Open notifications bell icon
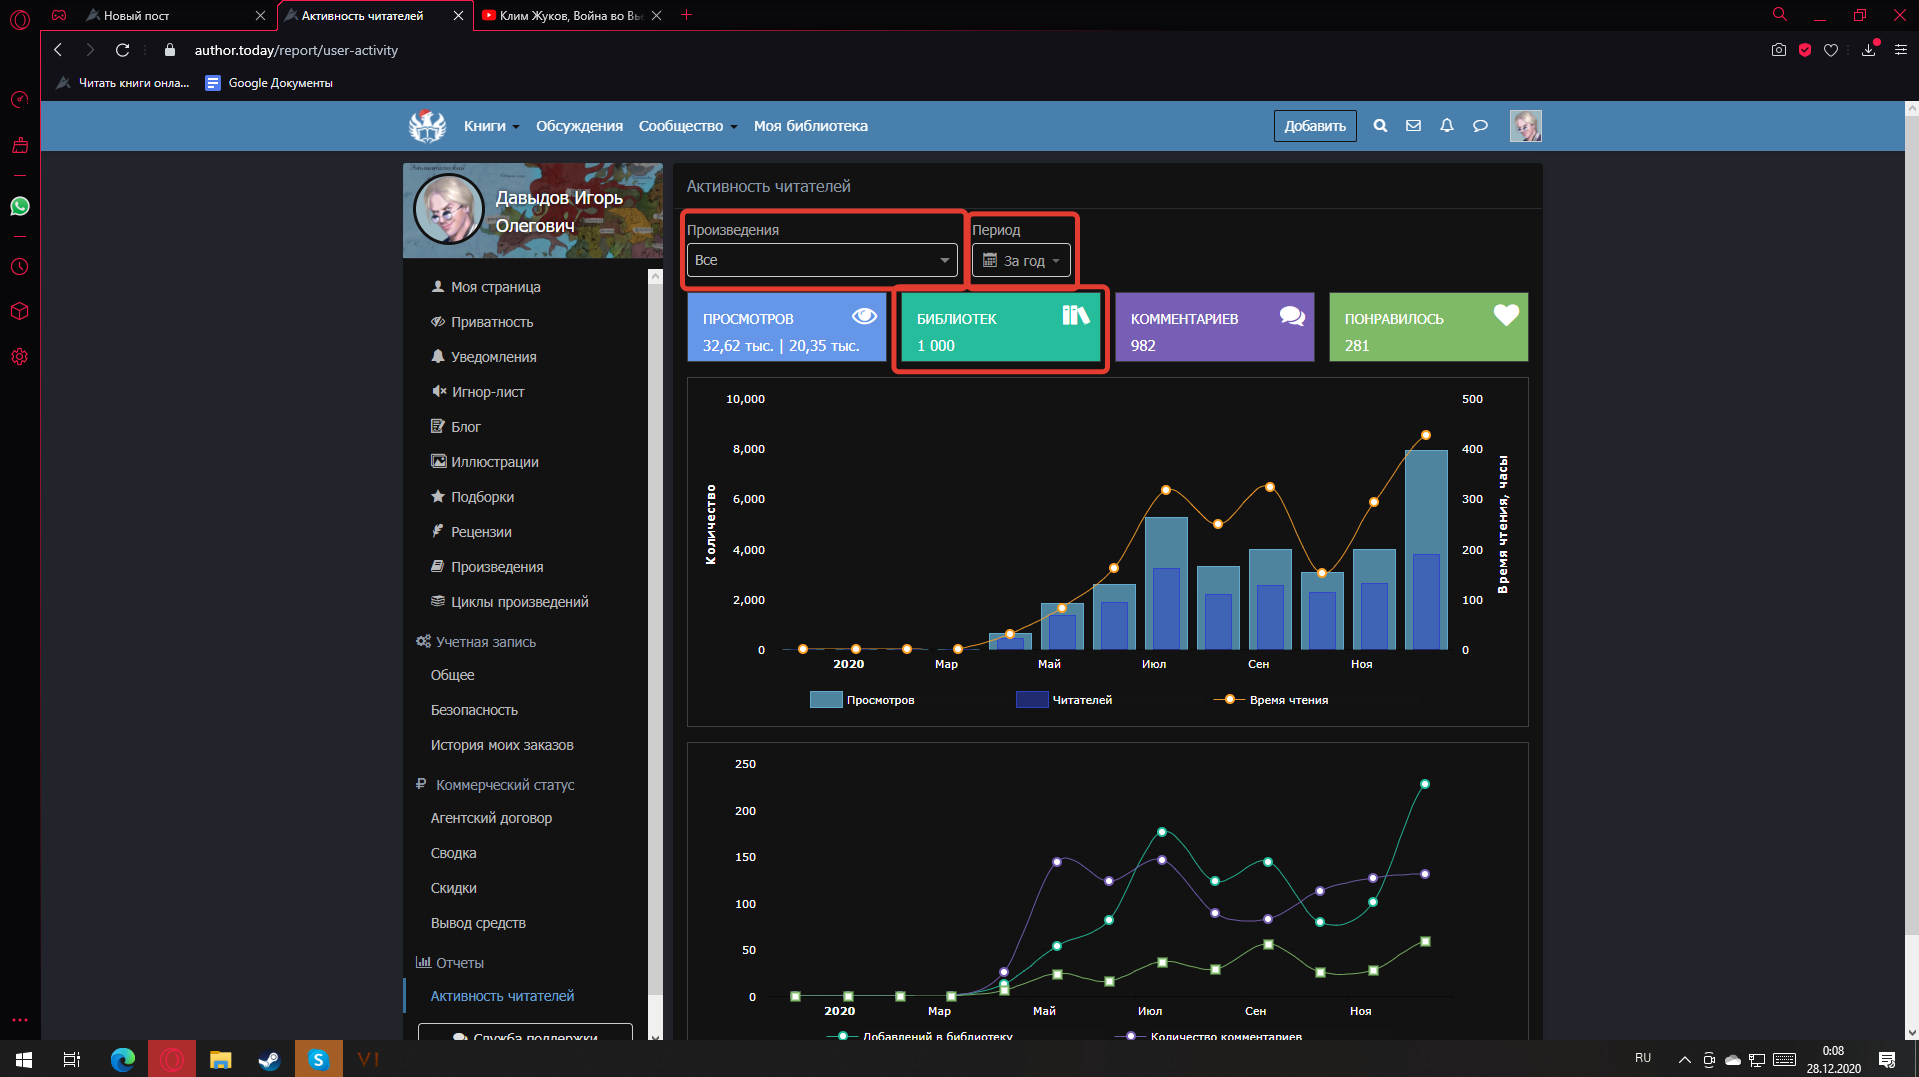The width and height of the screenshot is (1919, 1077). (x=1446, y=126)
